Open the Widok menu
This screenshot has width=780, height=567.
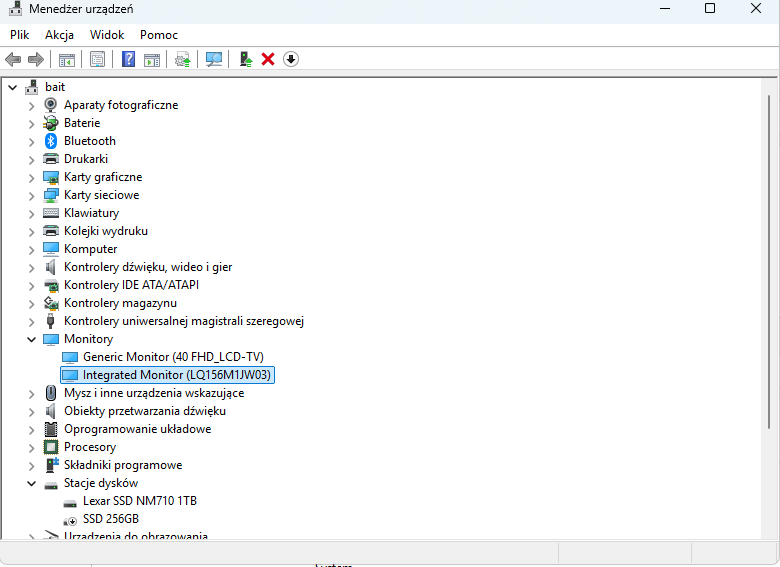107,35
